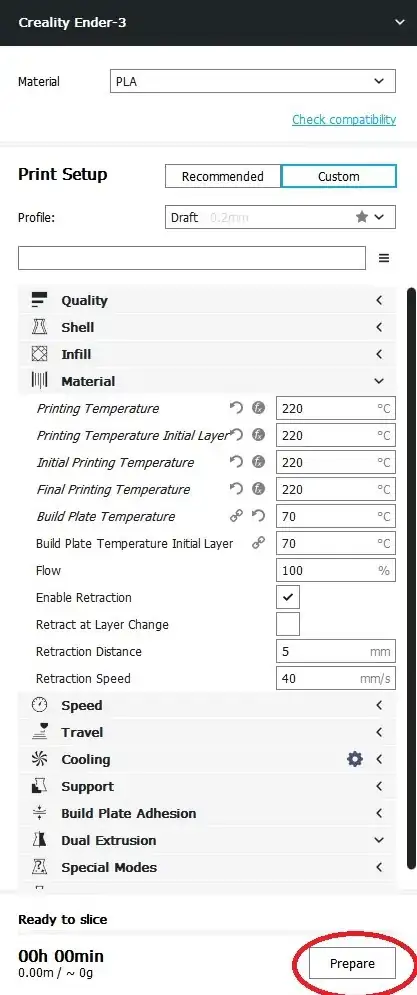This screenshot has height=995, width=417.
Task: Click function icon beside Initial Printing Temperature
Action: click(258, 462)
